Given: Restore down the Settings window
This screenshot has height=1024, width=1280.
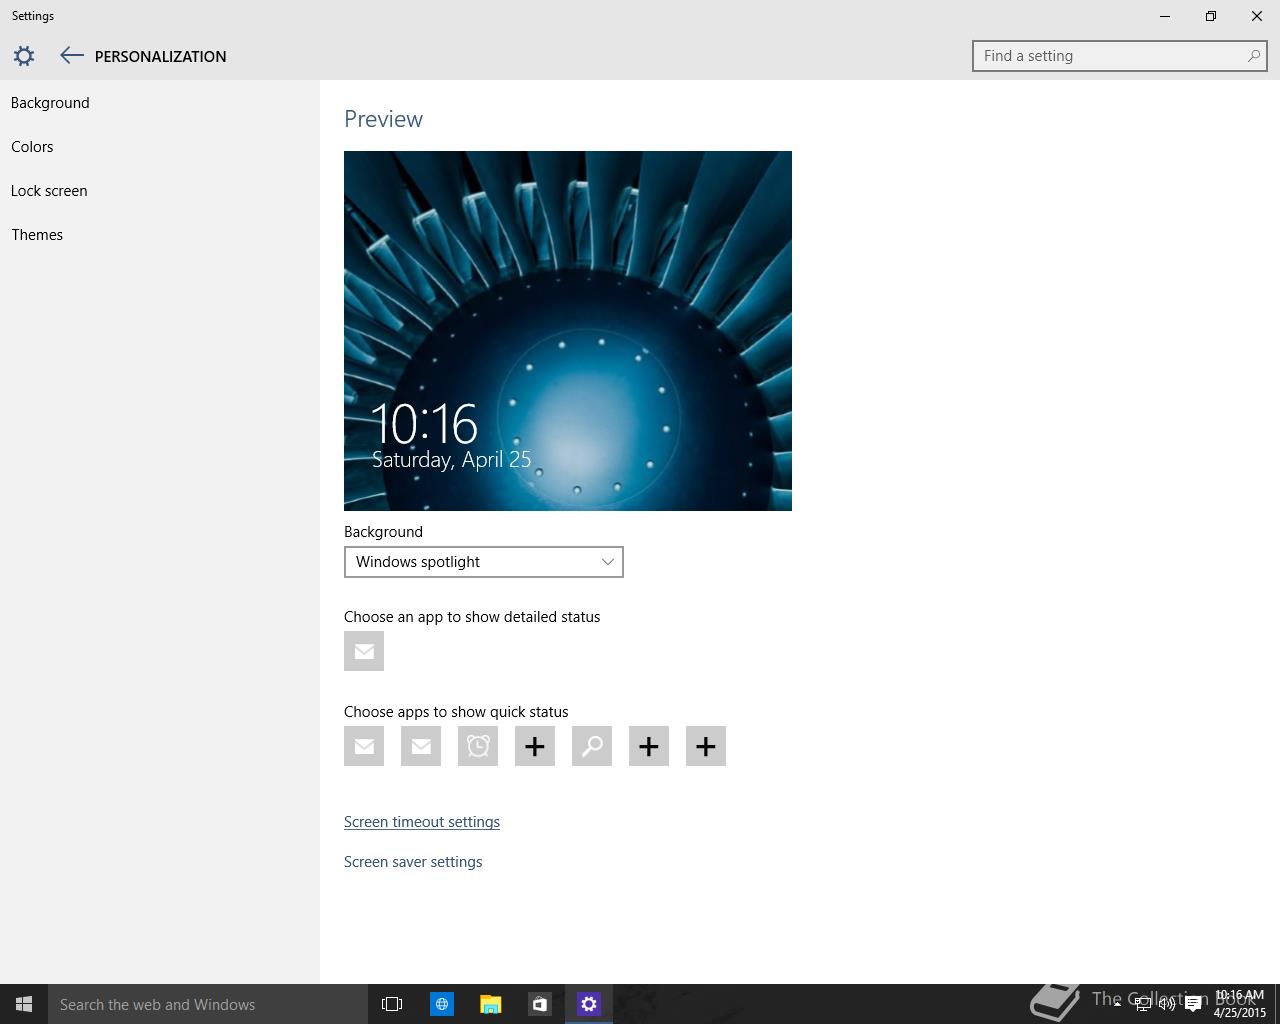Looking at the screenshot, I should pos(1211,16).
